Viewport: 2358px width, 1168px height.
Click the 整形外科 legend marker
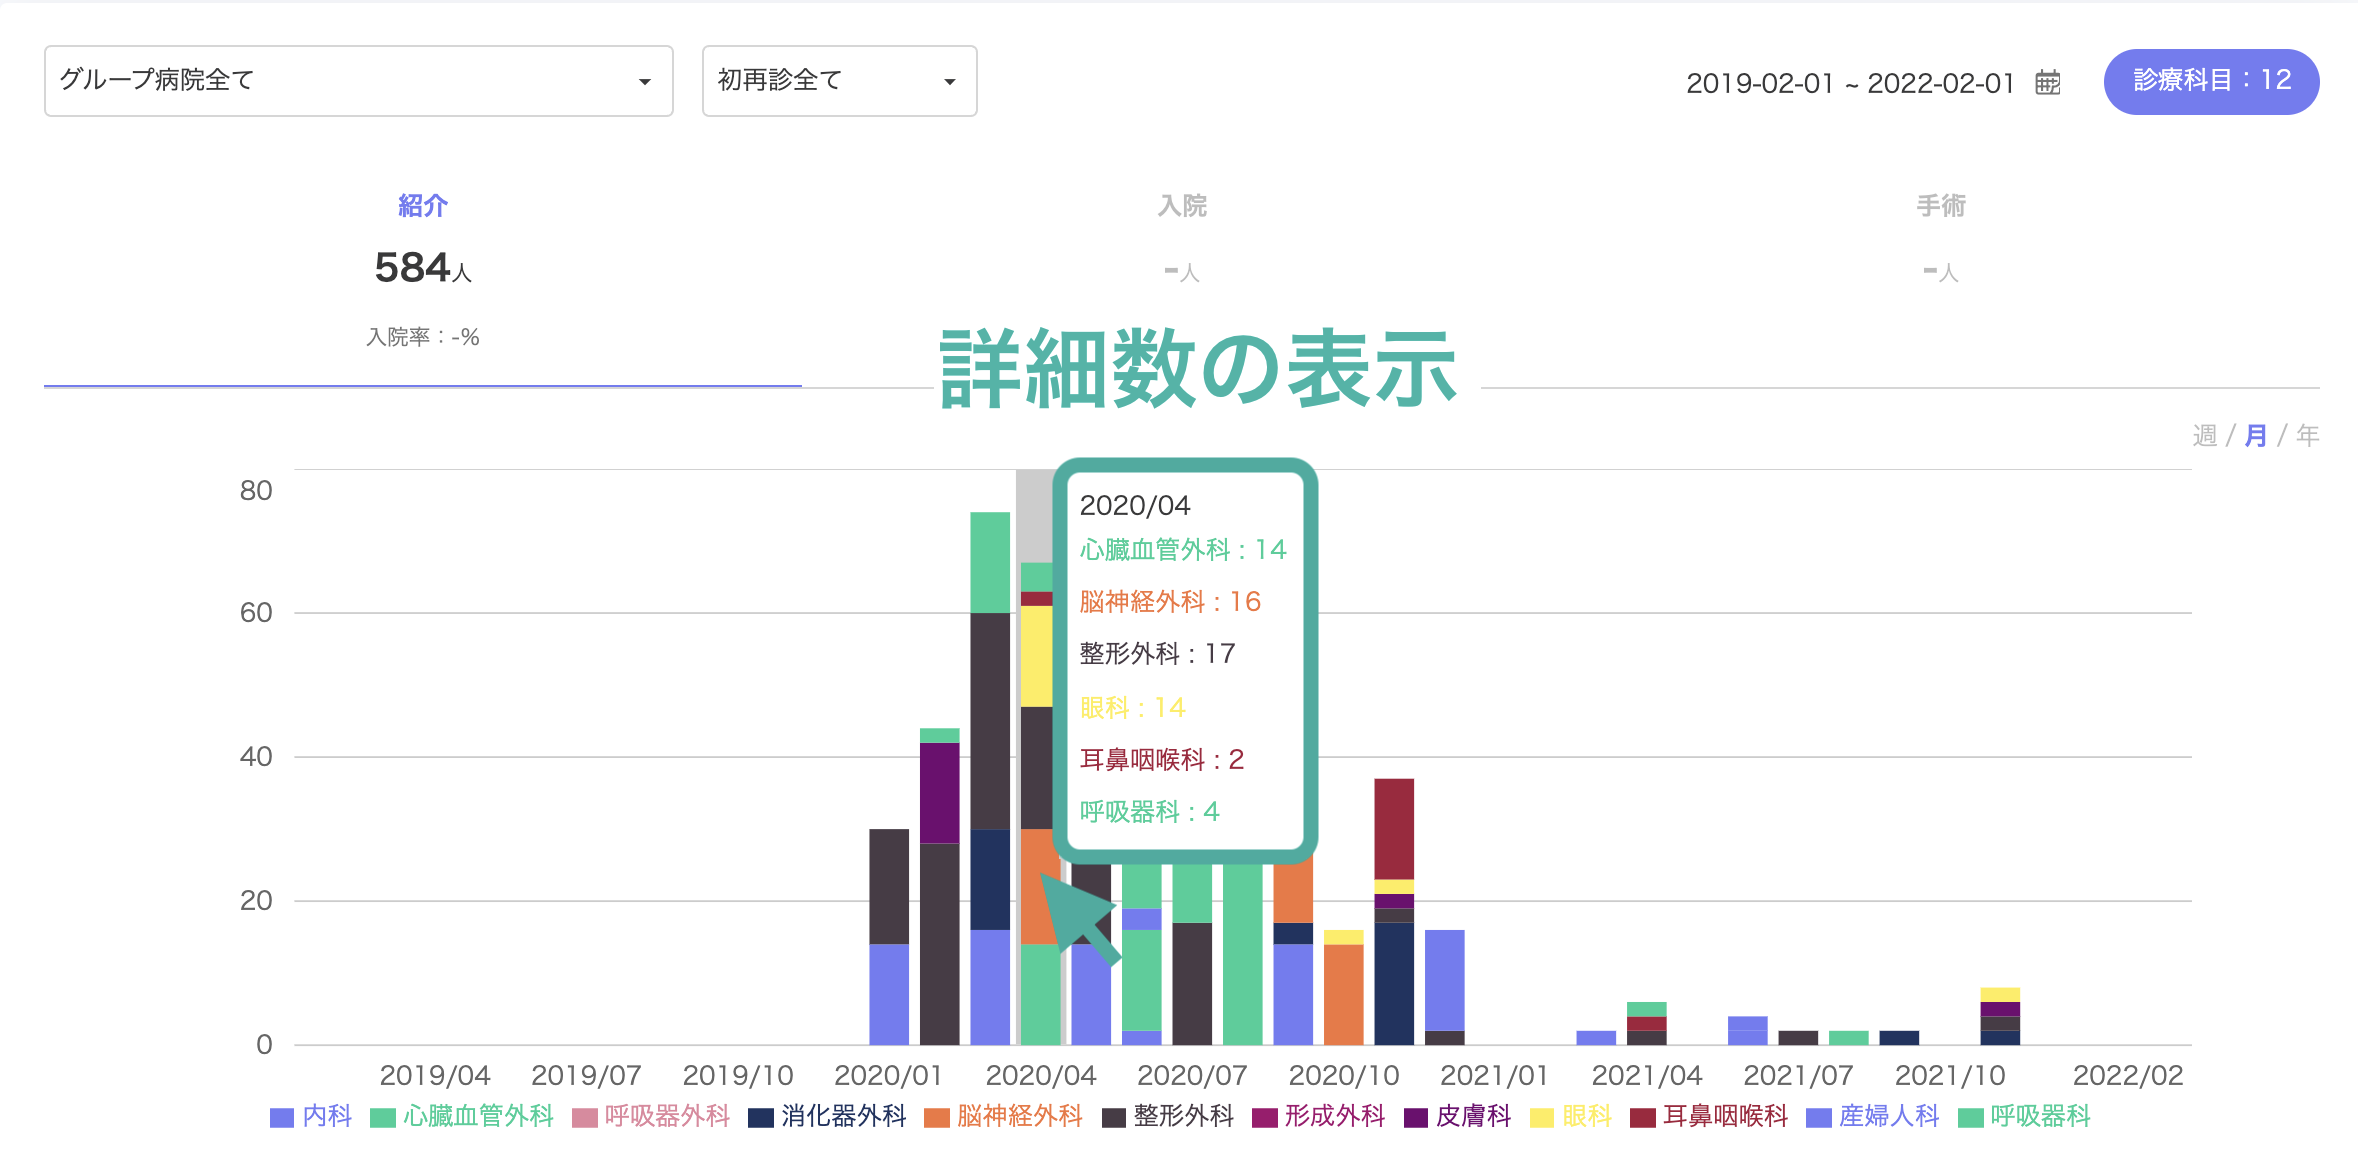1113,1117
